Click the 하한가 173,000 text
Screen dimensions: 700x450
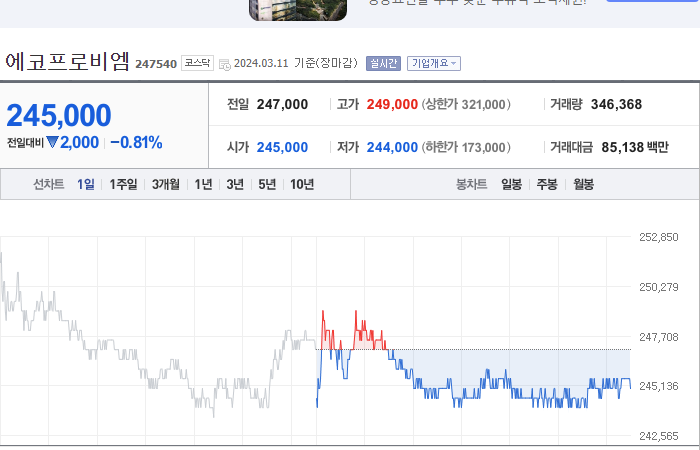466,147
